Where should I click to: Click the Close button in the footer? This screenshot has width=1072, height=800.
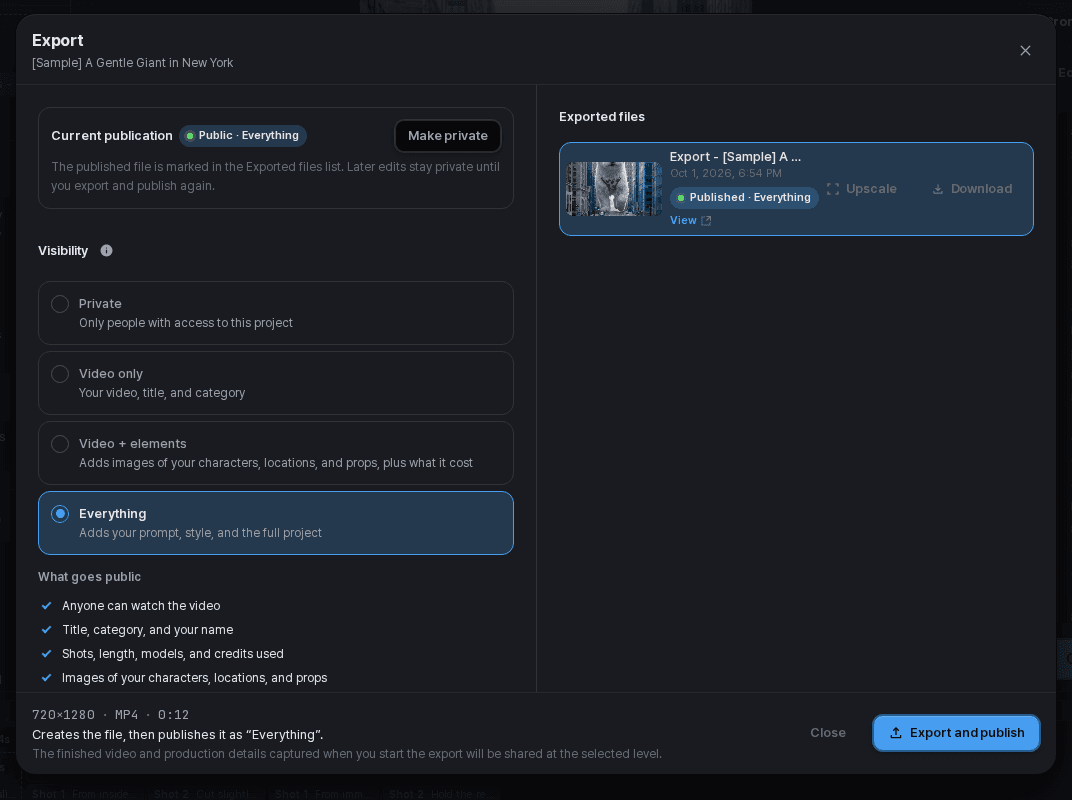[828, 733]
